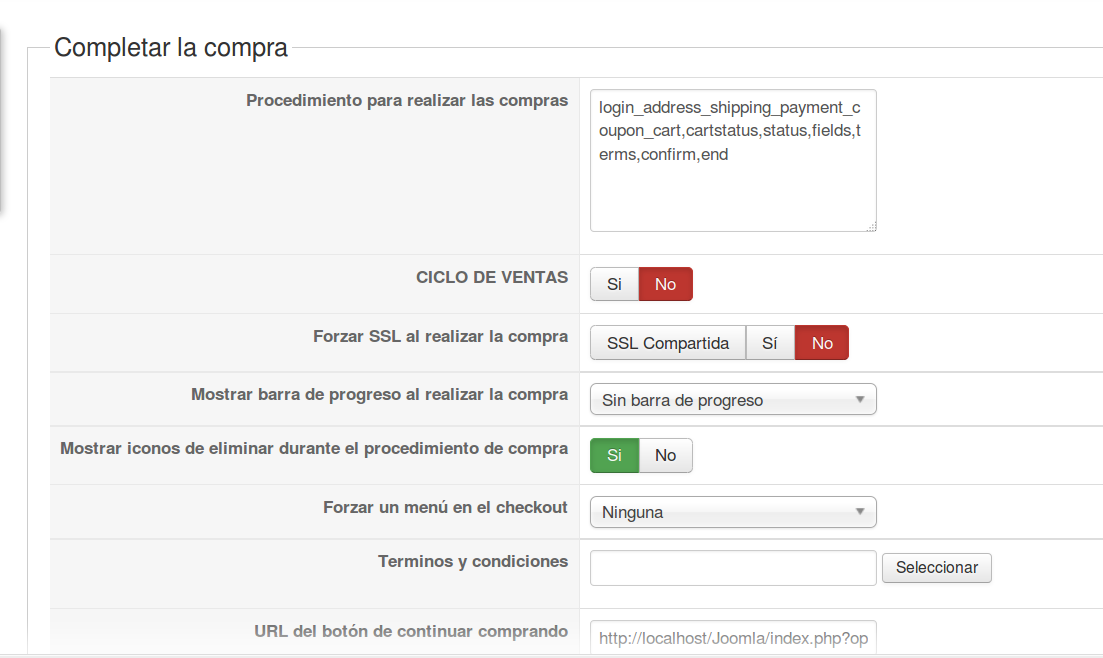
Task: Grab the text area resize handle
Action: pyautogui.click(x=870, y=227)
